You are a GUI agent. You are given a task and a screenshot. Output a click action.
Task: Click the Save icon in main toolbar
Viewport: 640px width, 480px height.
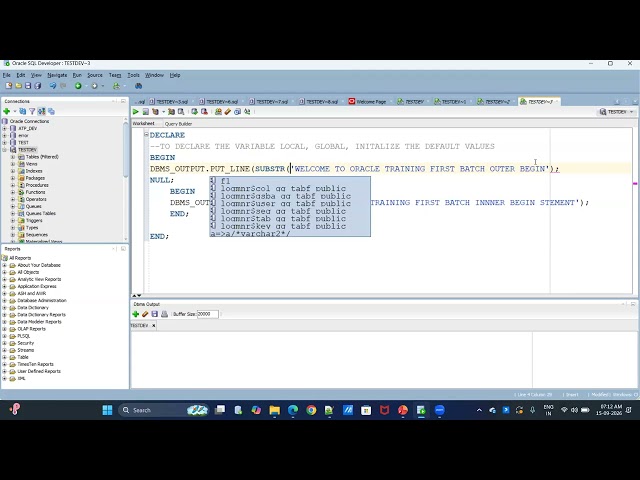(x=28, y=86)
